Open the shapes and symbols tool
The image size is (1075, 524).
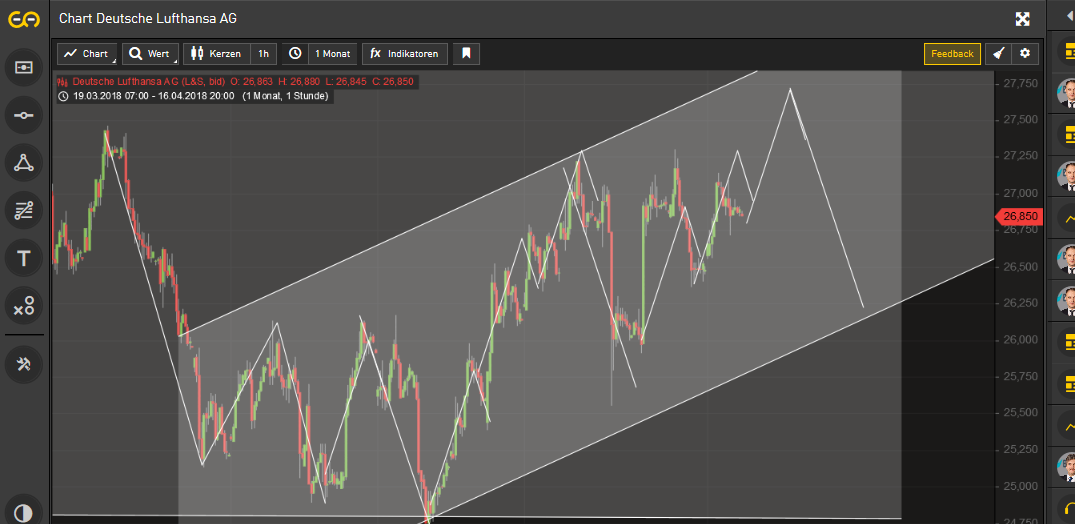point(24,307)
